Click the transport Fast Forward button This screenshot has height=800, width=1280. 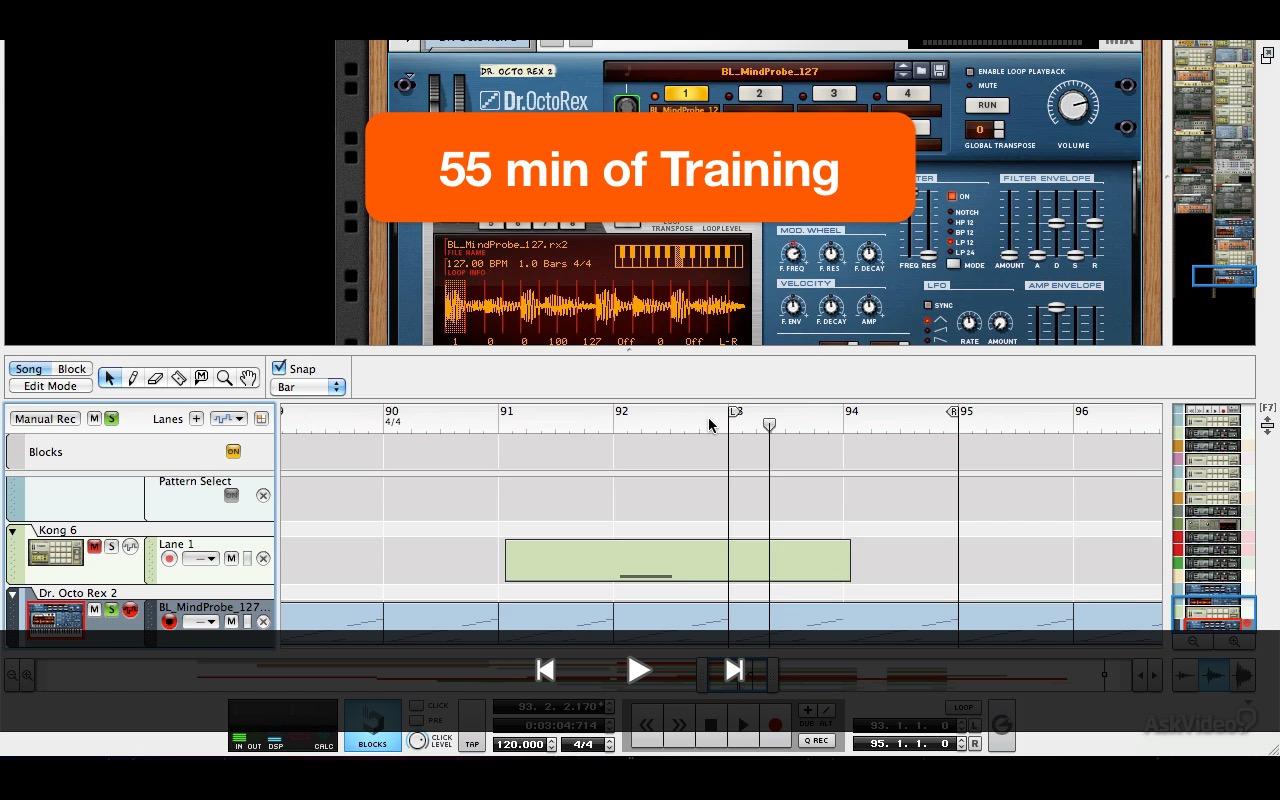pyautogui.click(x=679, y=725)
